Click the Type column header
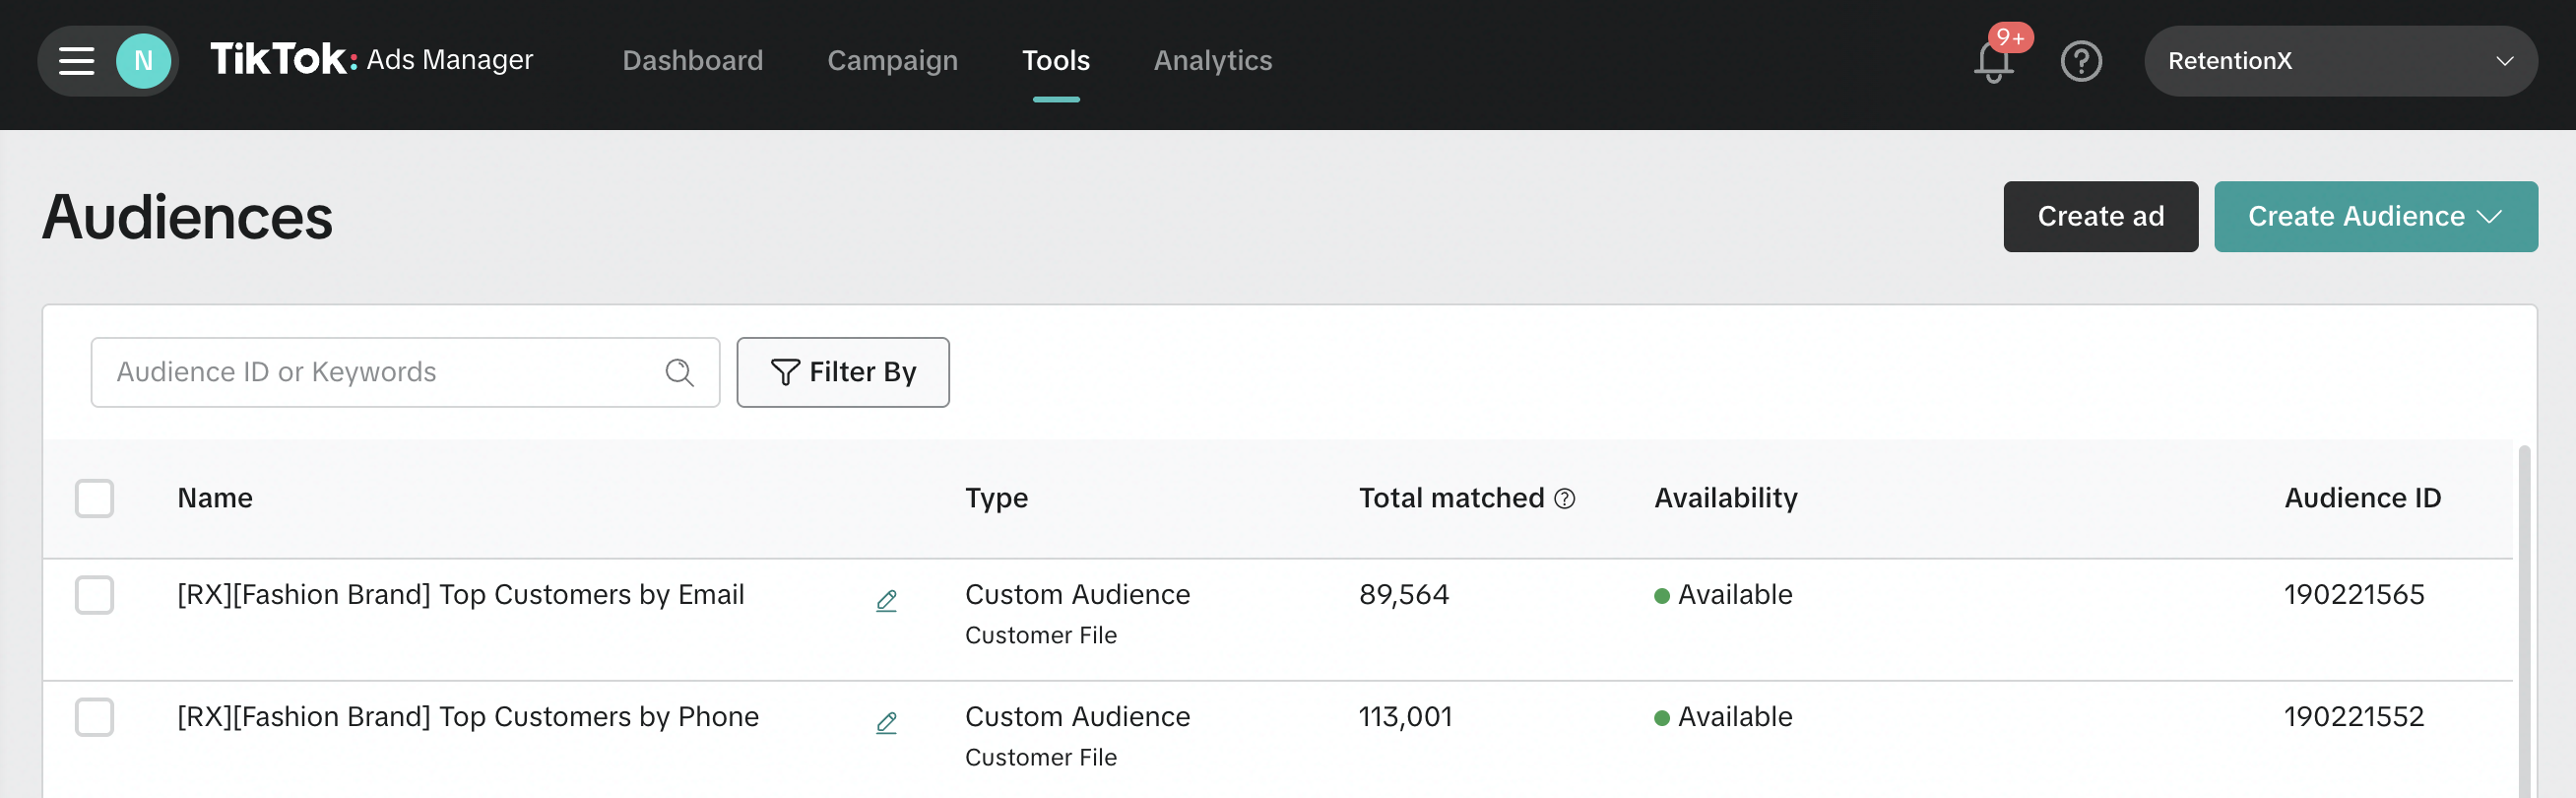 [x=996, y=498]
